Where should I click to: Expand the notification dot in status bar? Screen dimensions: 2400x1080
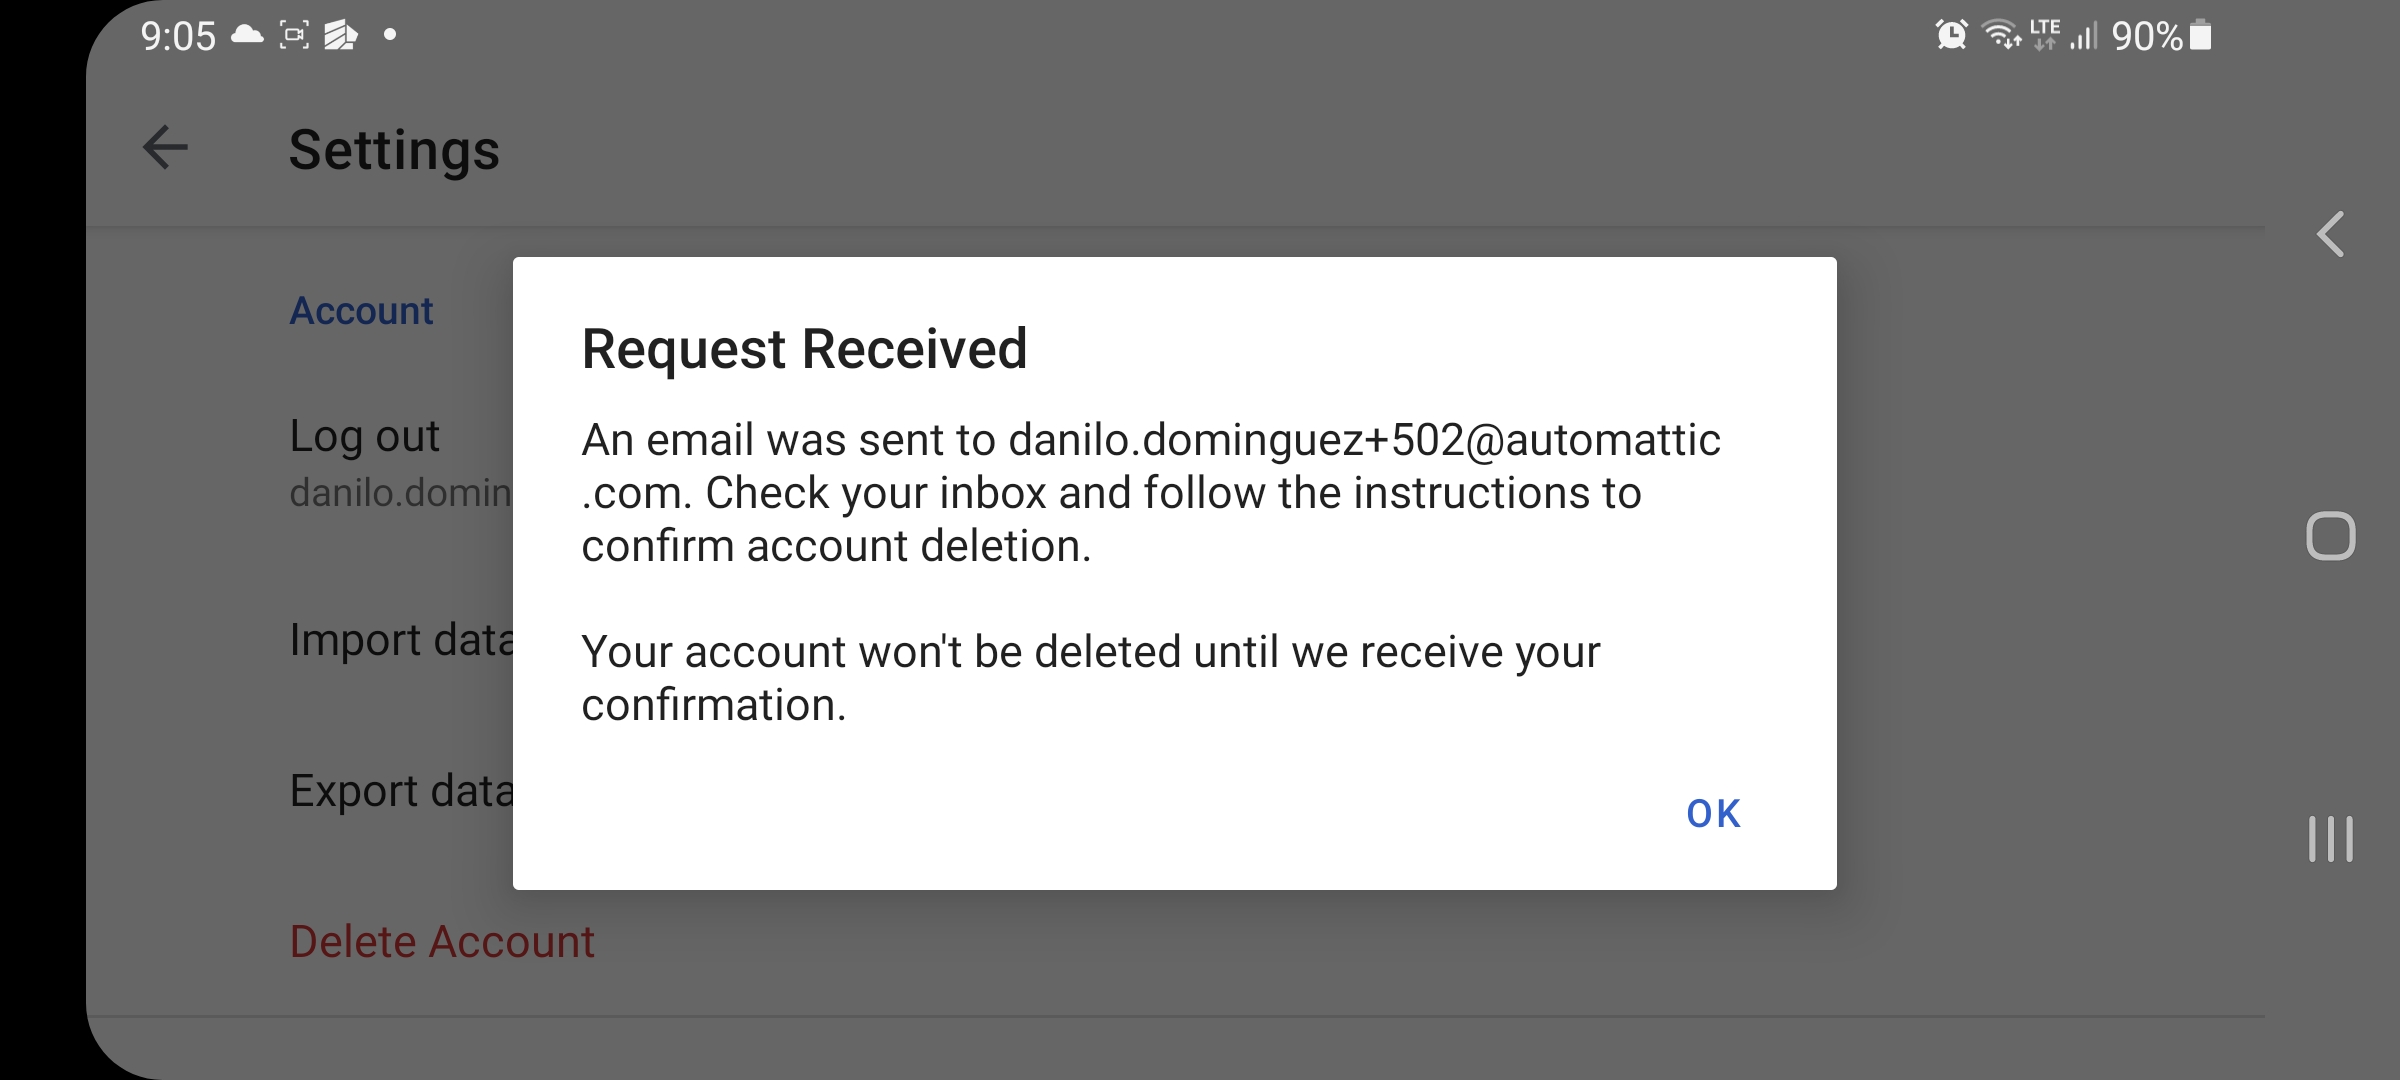click(x=389, y=38)
